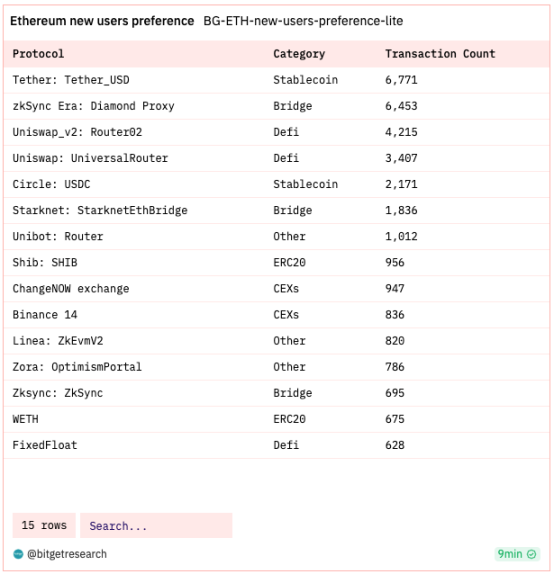Click the Uniswap: UniversalRouter protocol cell

[x=90, y=158]
